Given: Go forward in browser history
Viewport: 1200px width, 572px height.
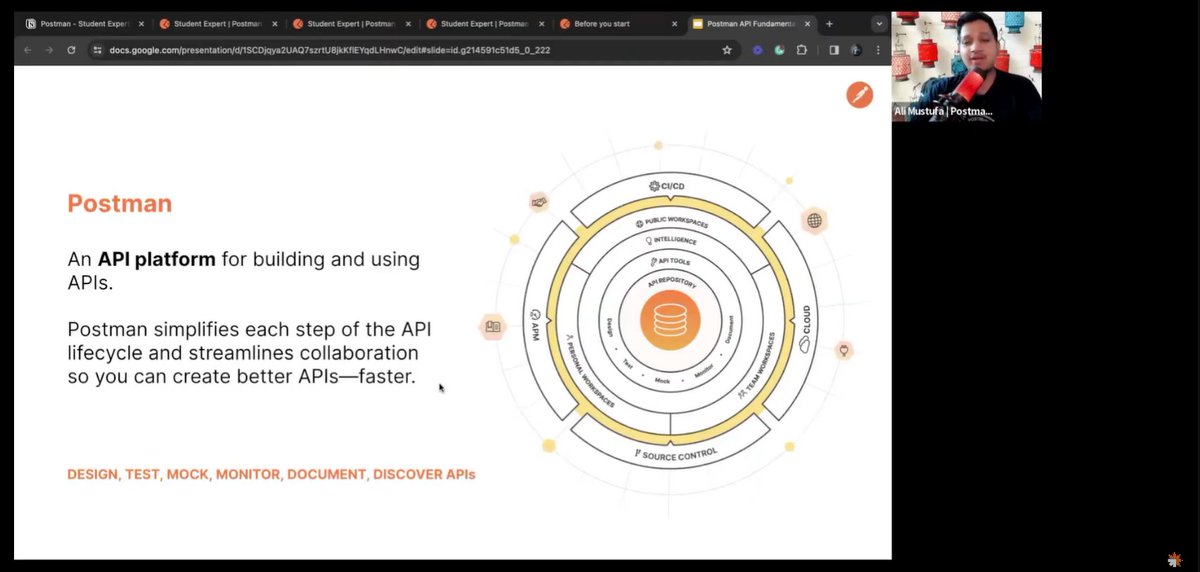Looking at the screenshot, I should pos(49,49).
